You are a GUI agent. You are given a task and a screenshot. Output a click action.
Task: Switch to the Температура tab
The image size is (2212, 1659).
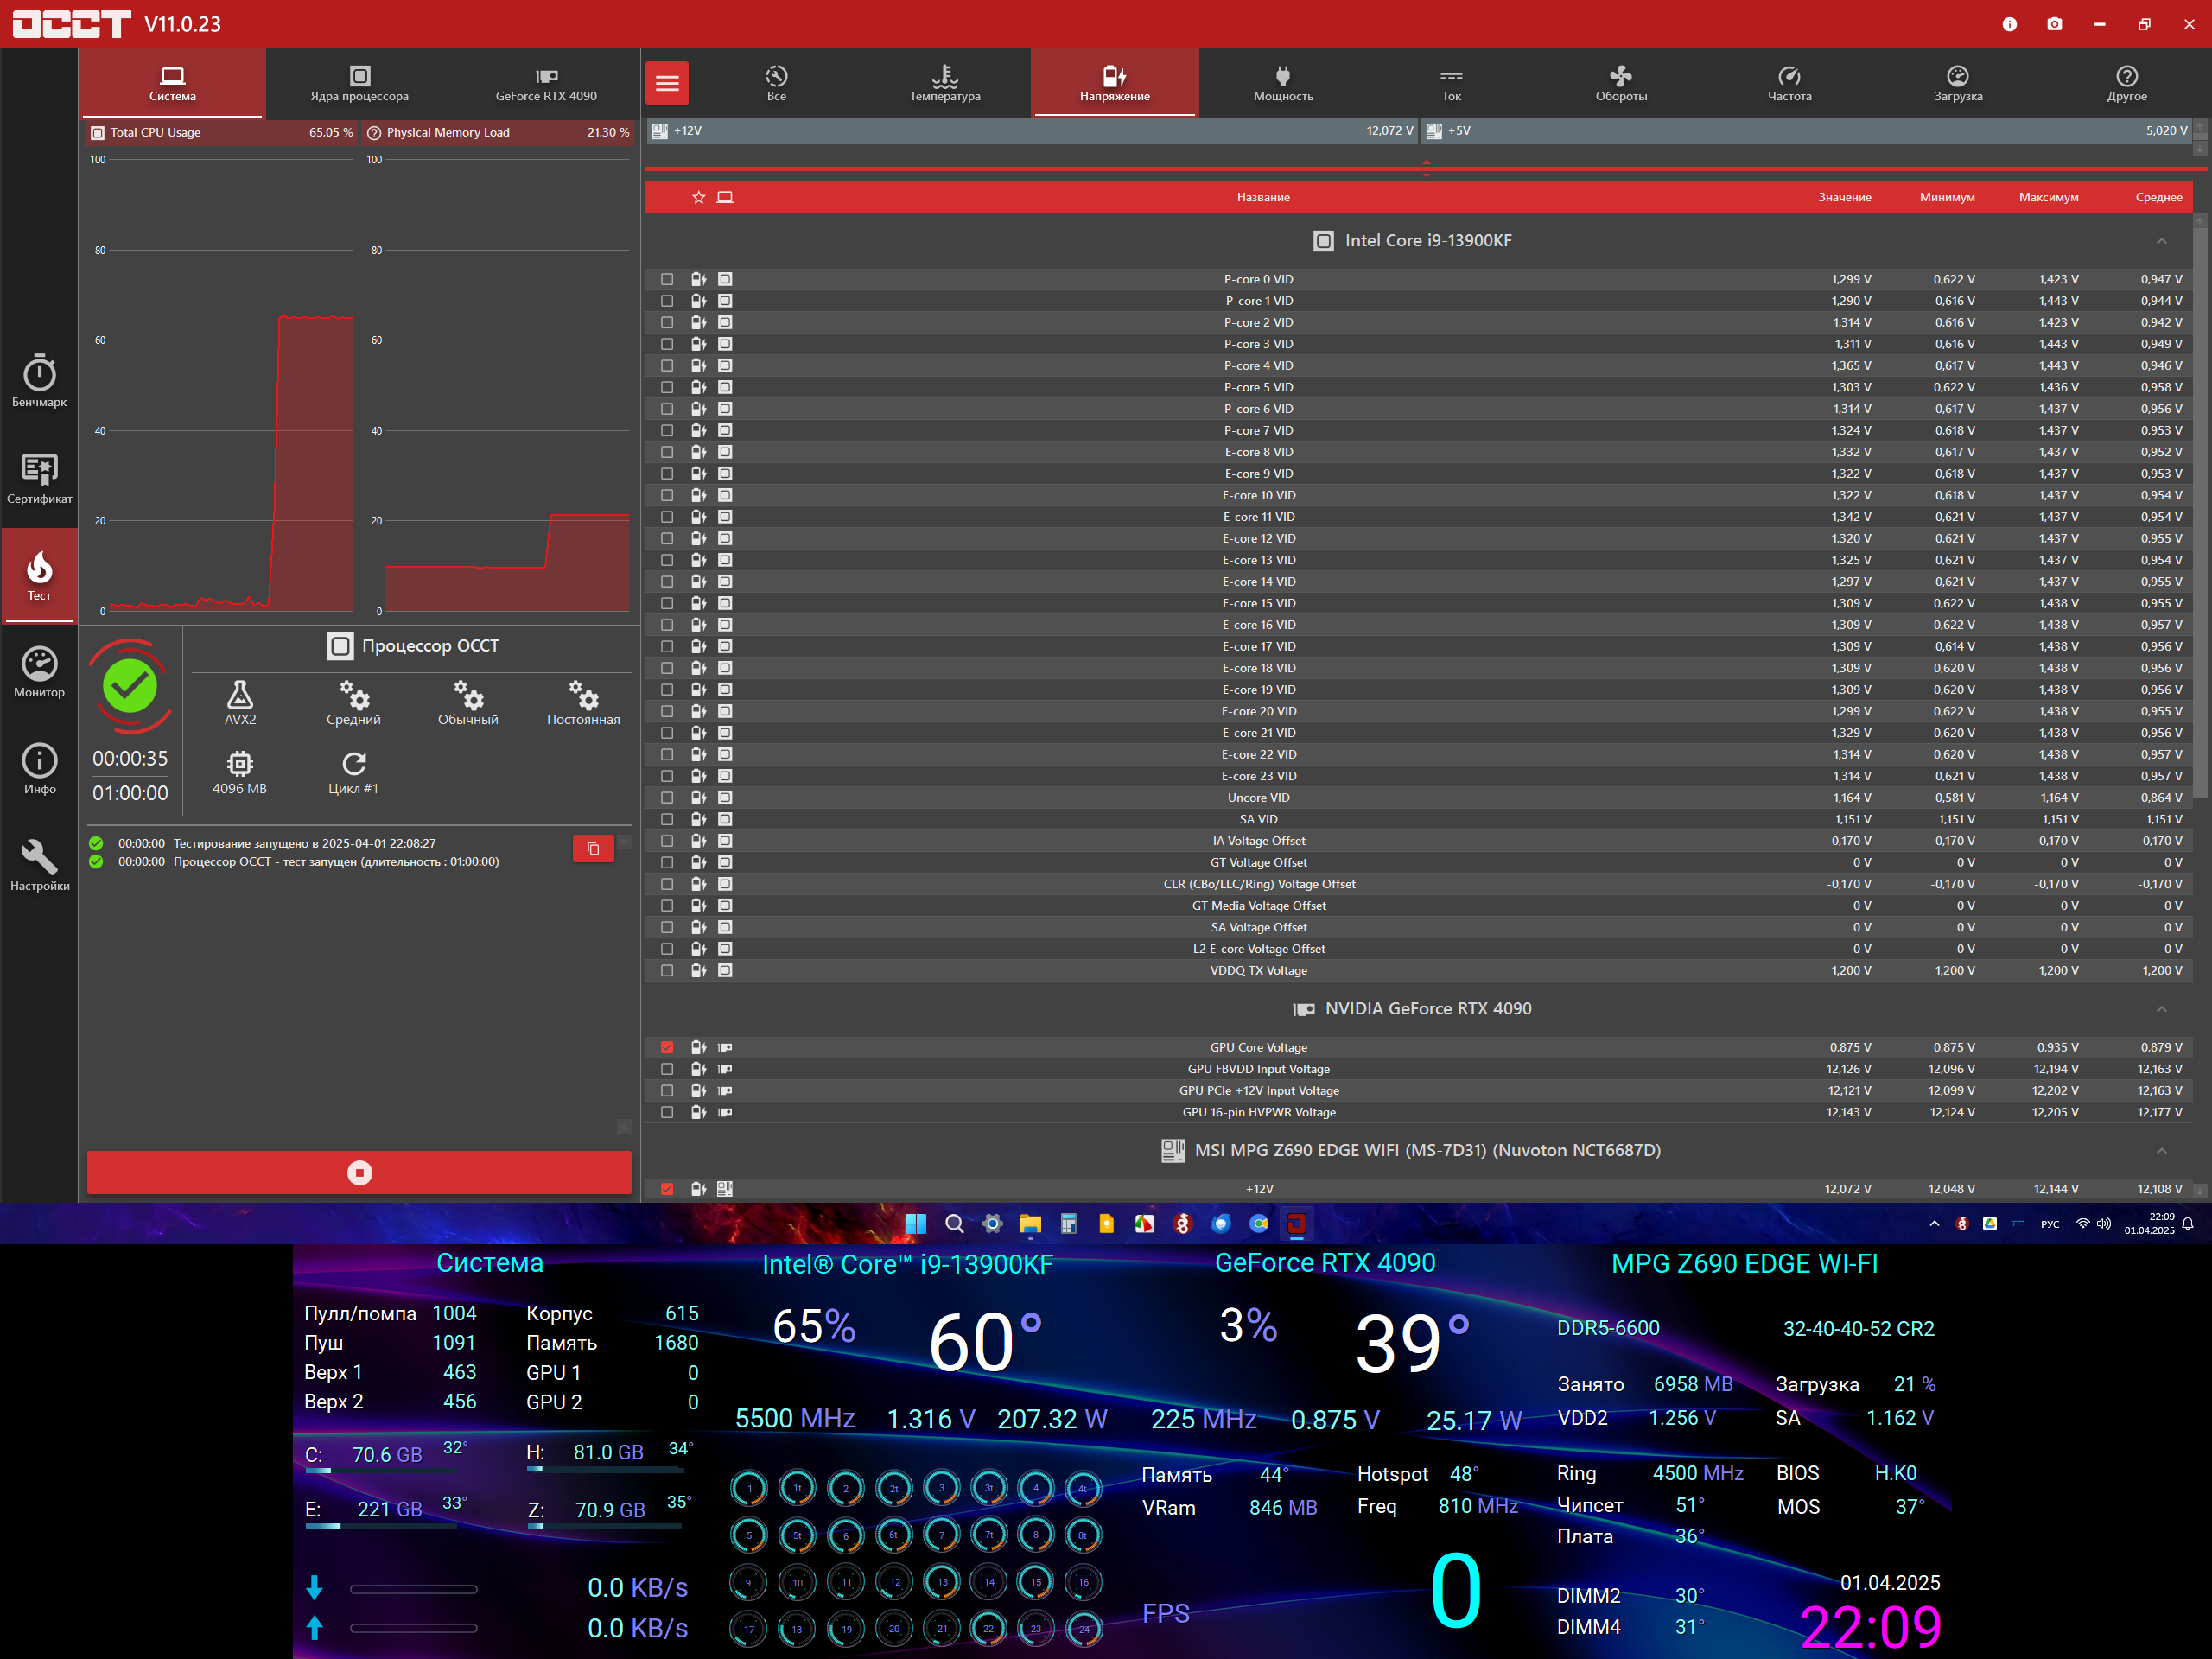pyautogui.click(x=944, y=83)
